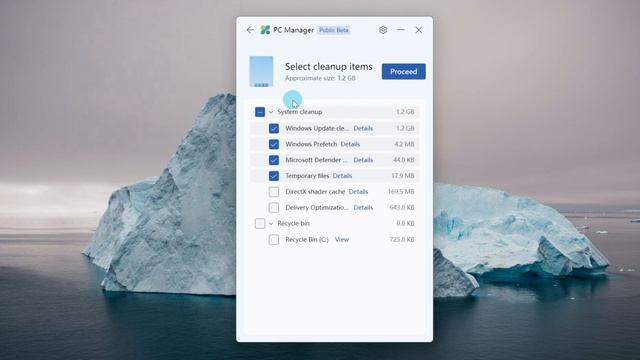640x360 pixels.
Task: Collapse the System cleanup section chevron
Action: (x=271, y=112)
